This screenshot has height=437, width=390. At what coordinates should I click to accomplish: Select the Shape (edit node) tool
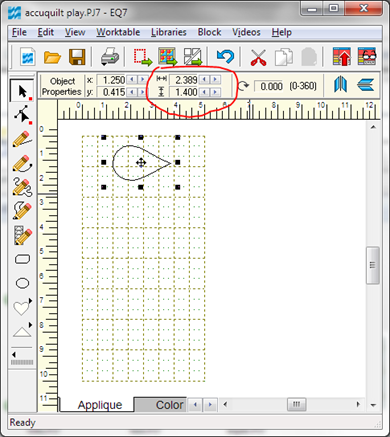click(22, 115)
